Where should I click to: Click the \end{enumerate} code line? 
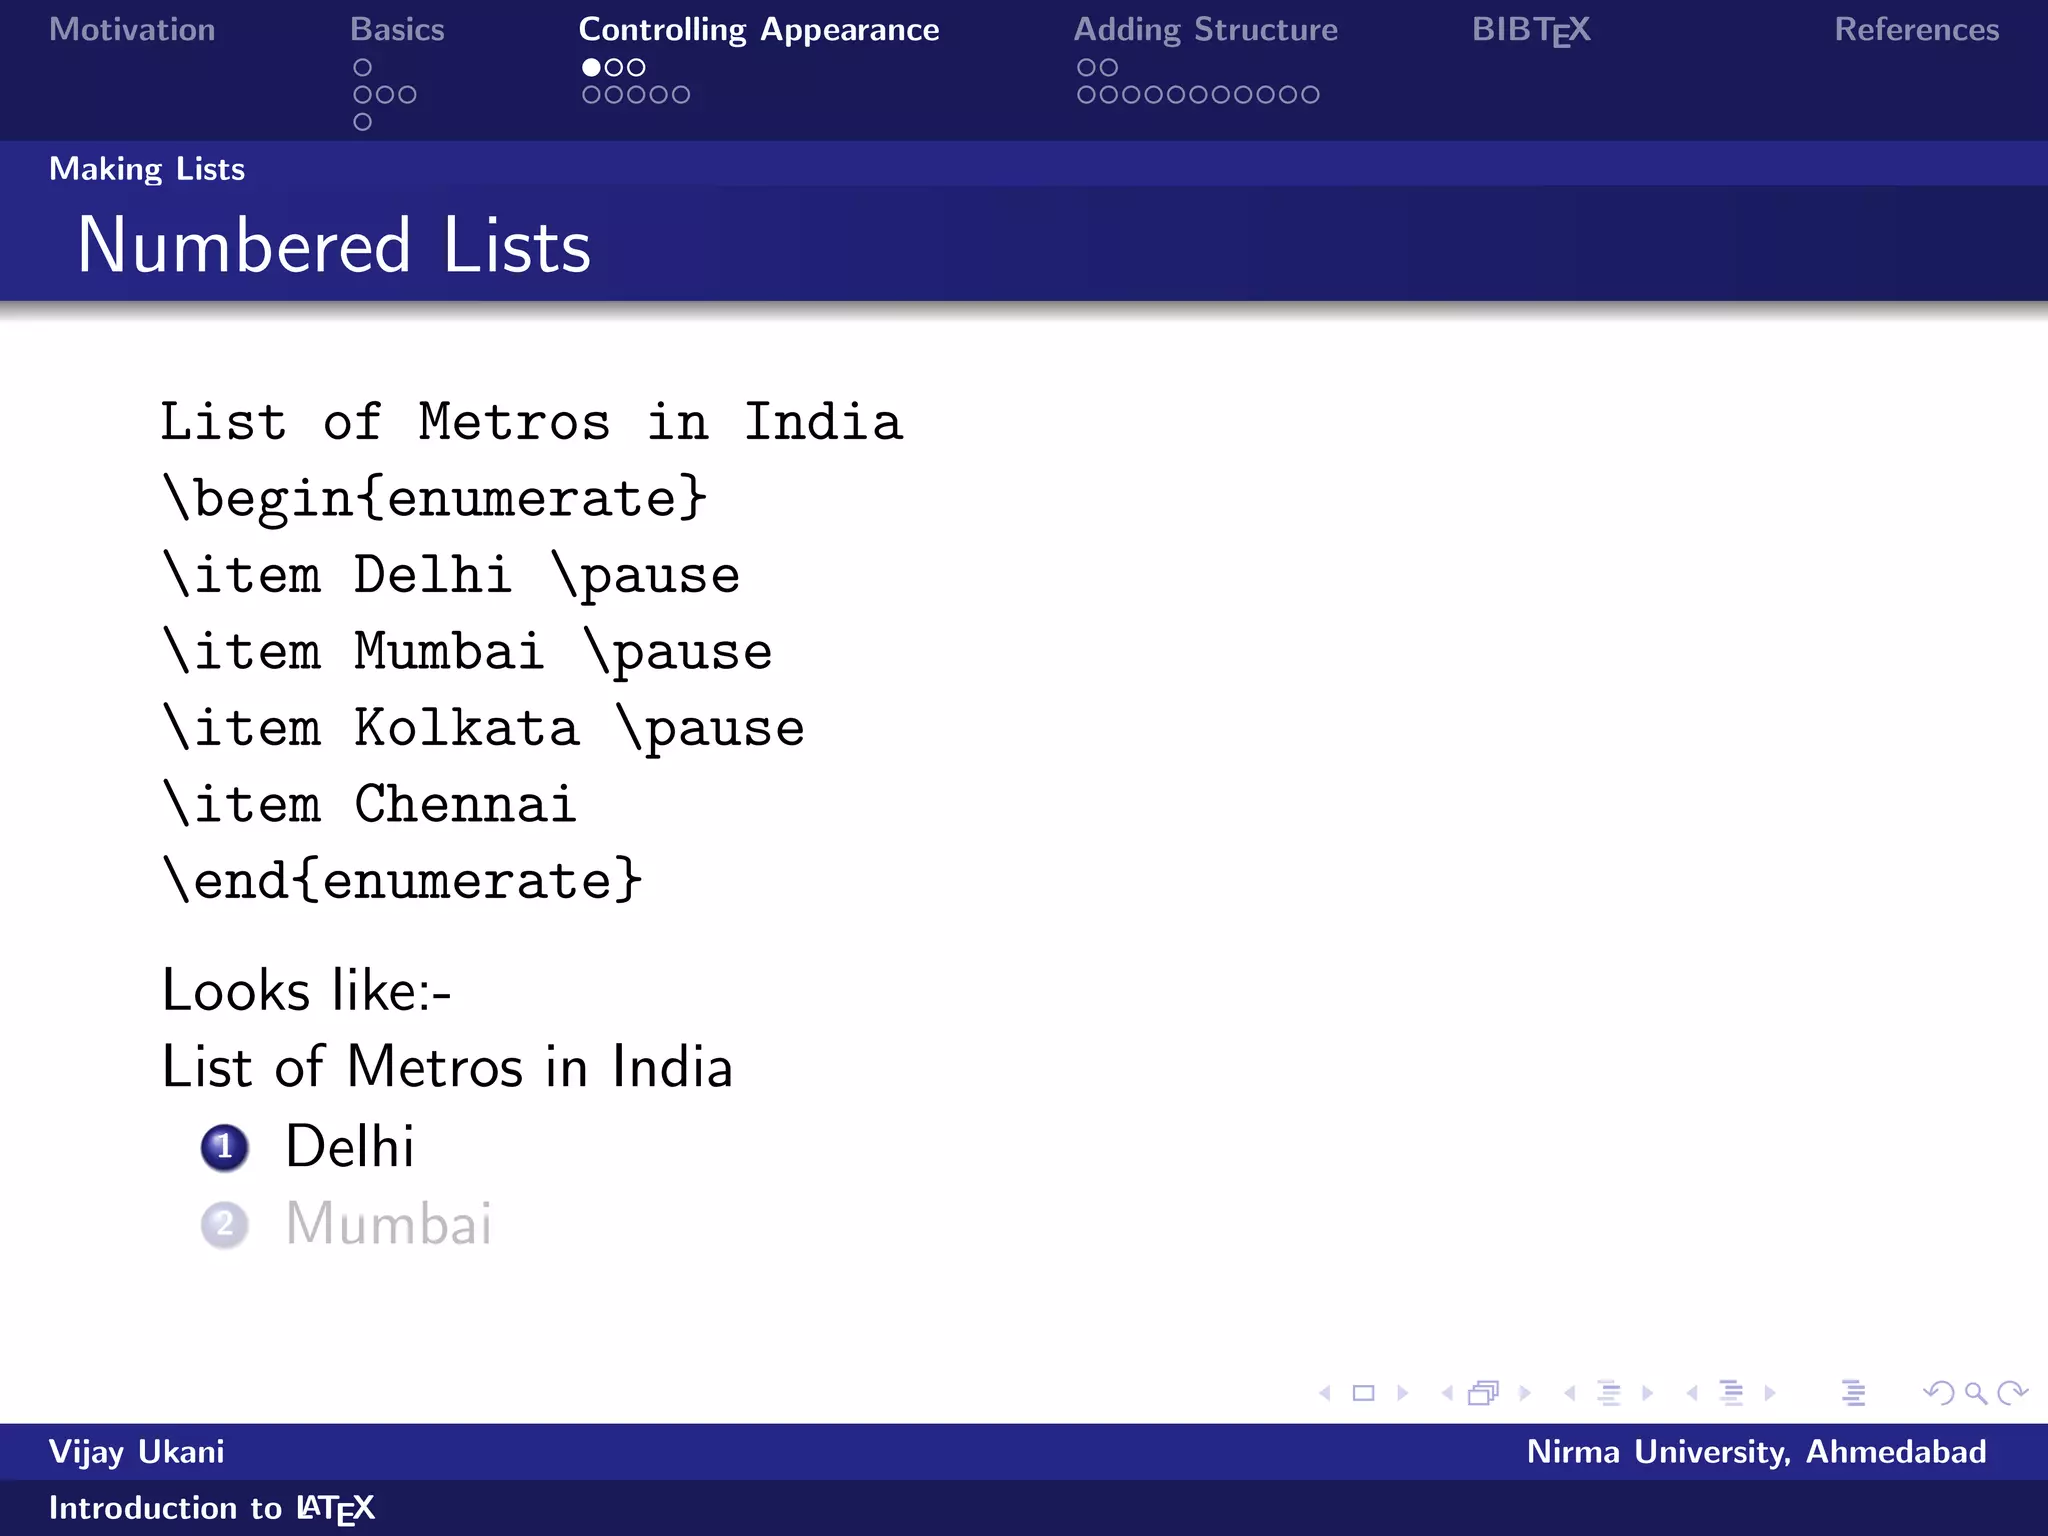pos(402,880)
